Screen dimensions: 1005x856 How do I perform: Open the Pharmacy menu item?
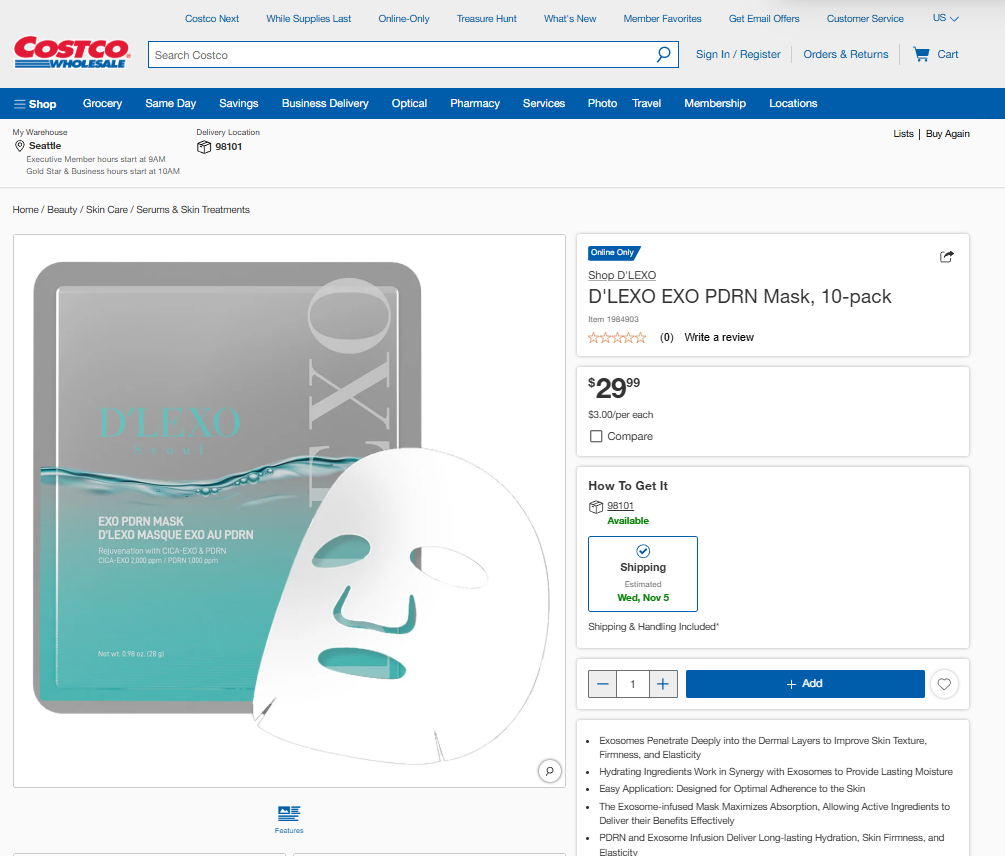click(475, 104)
